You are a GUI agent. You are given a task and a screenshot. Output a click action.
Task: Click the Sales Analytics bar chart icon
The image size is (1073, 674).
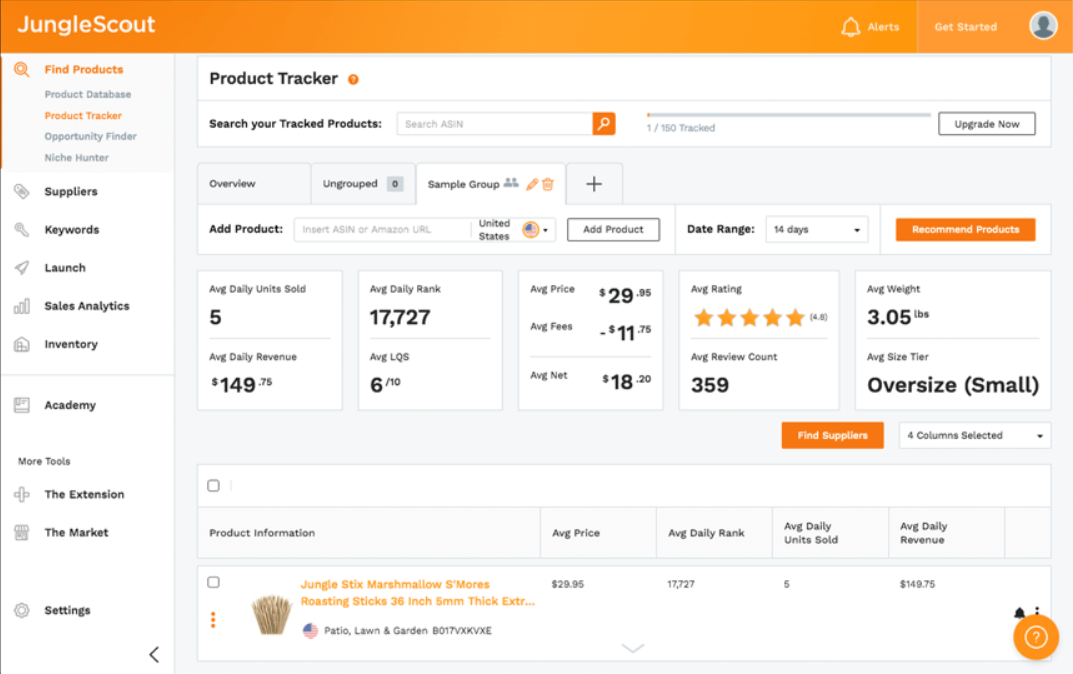pyautogui.click(x=22, y=306)
